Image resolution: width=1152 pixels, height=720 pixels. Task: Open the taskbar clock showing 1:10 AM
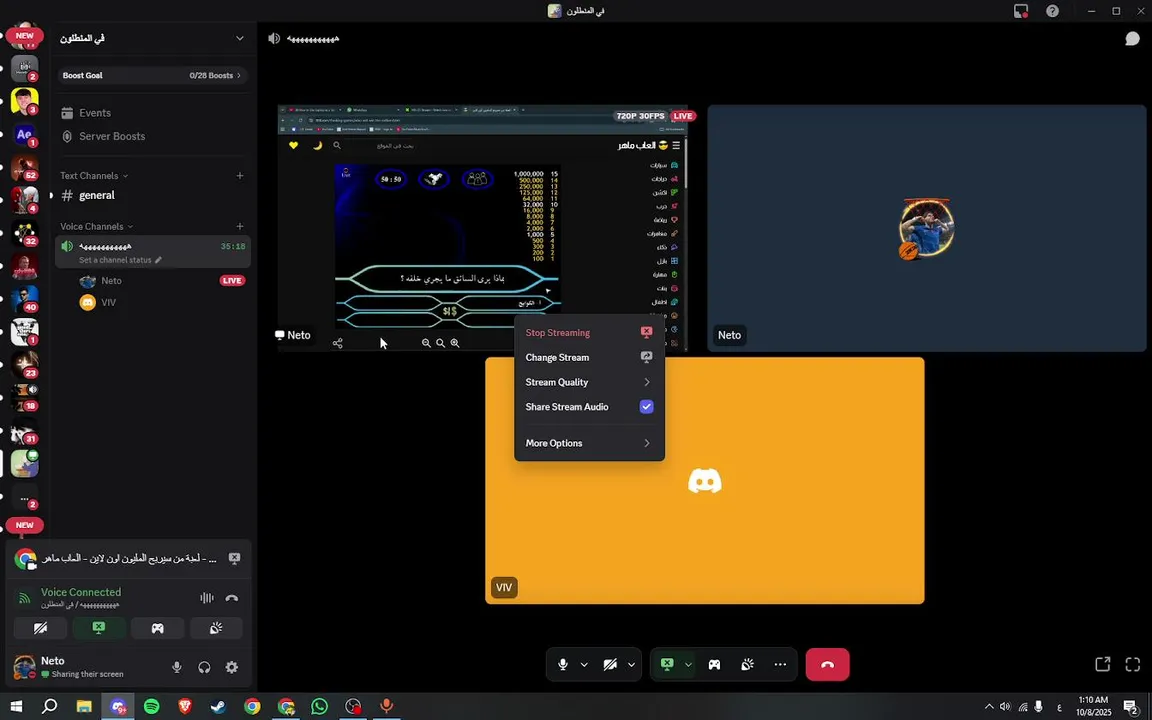1092,706
